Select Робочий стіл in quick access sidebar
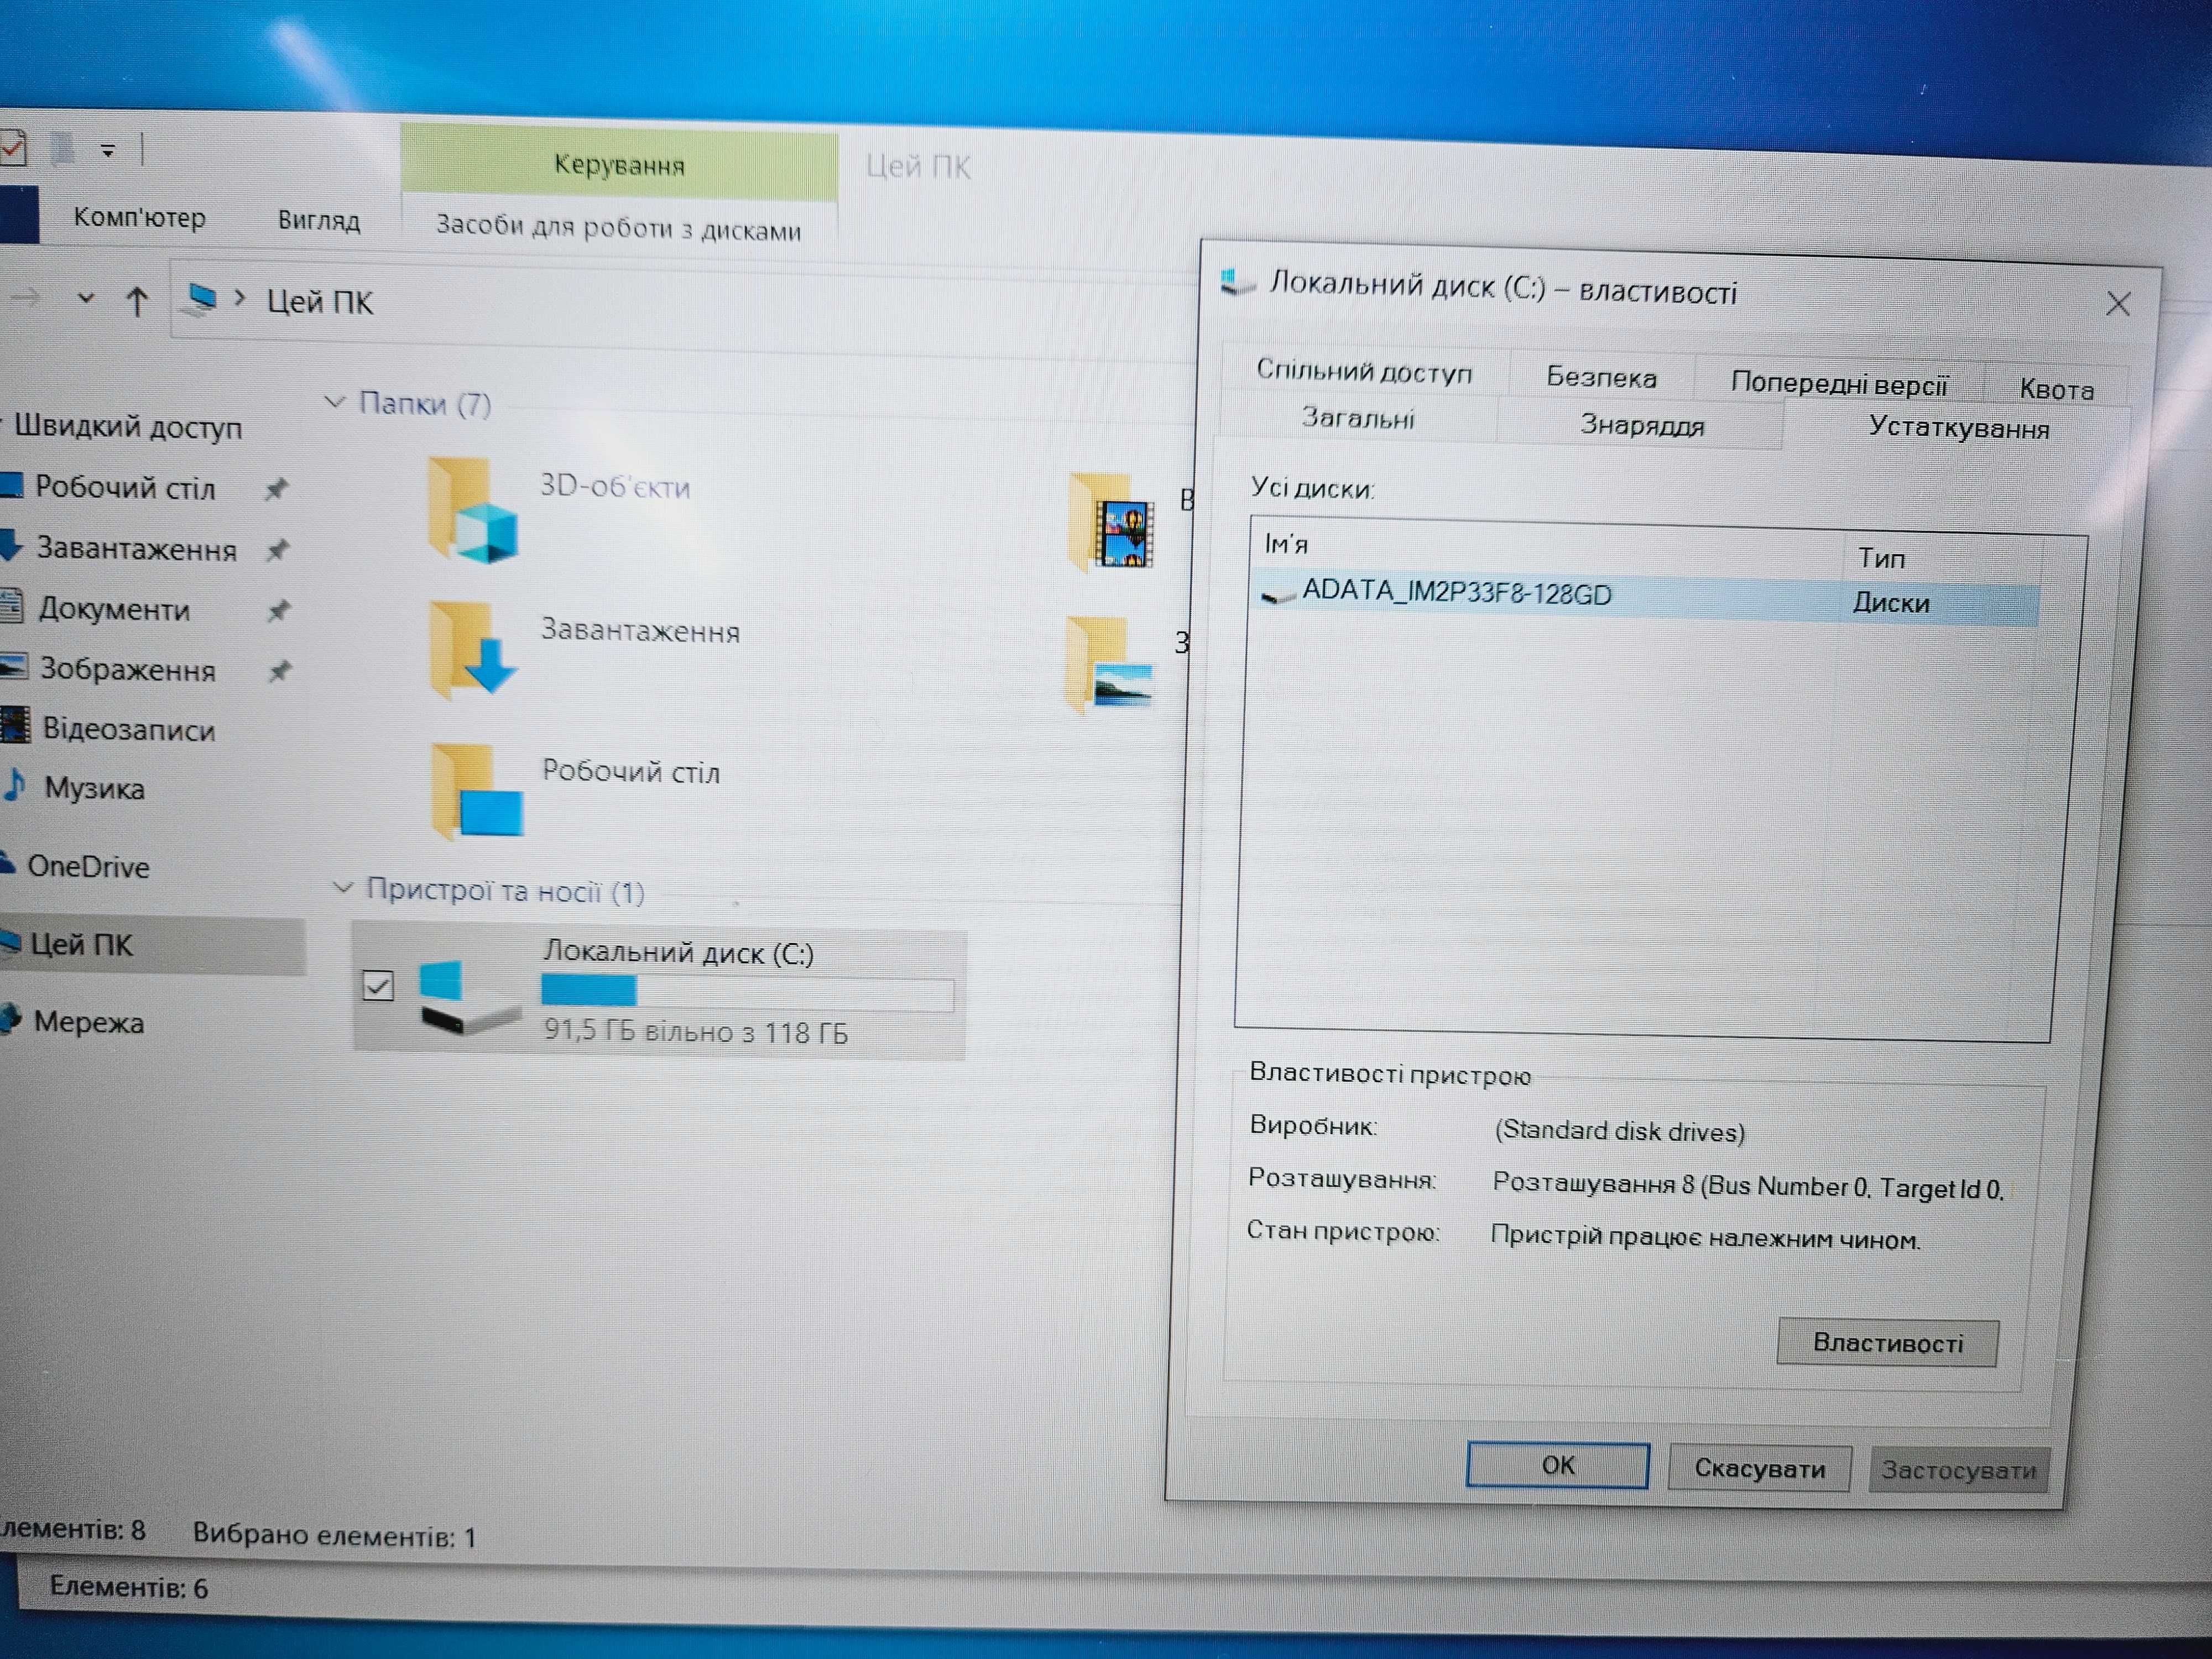The width and height of the screenshot is (2212, 1659). click(x=125, y=488)
